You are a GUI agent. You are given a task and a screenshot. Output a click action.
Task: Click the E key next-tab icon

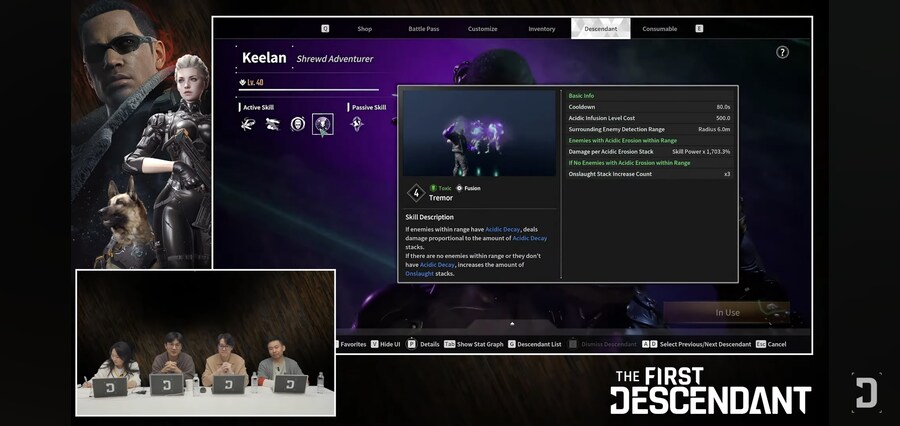tap(699, 29)
